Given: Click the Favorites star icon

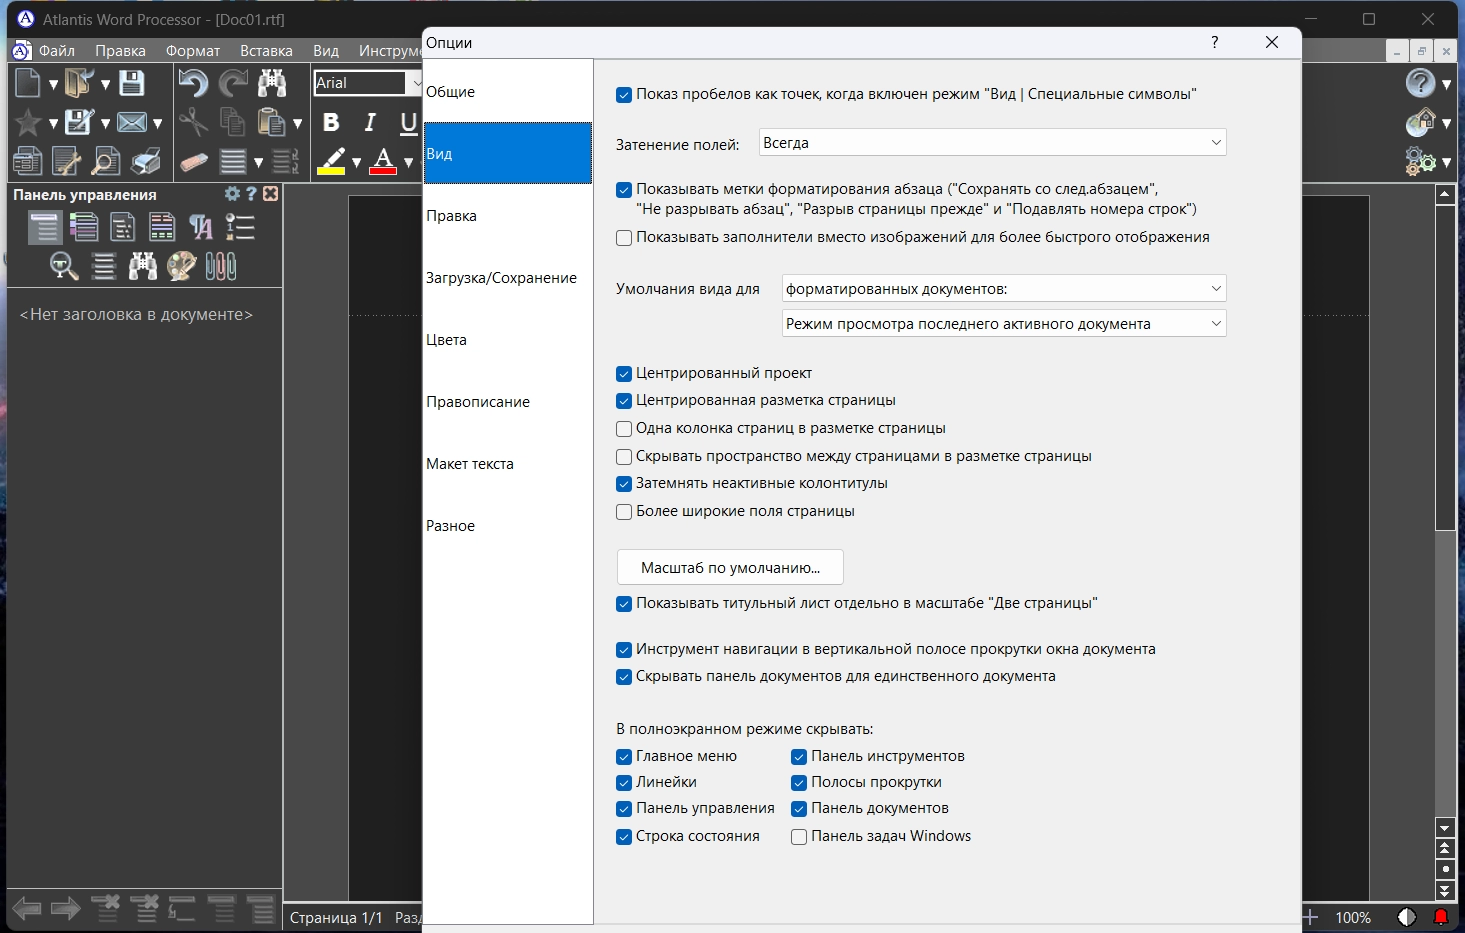Looking at the screenshot, I should (x=28, y=123).
